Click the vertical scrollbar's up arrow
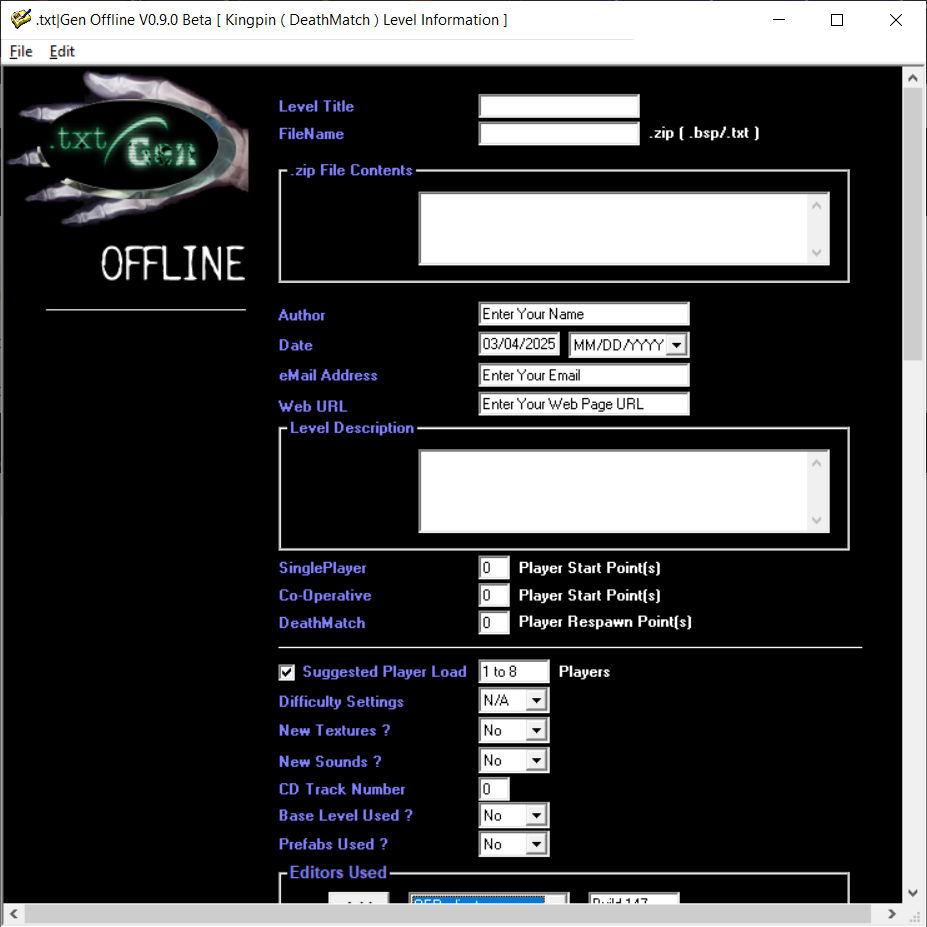 tap(912, 78)
